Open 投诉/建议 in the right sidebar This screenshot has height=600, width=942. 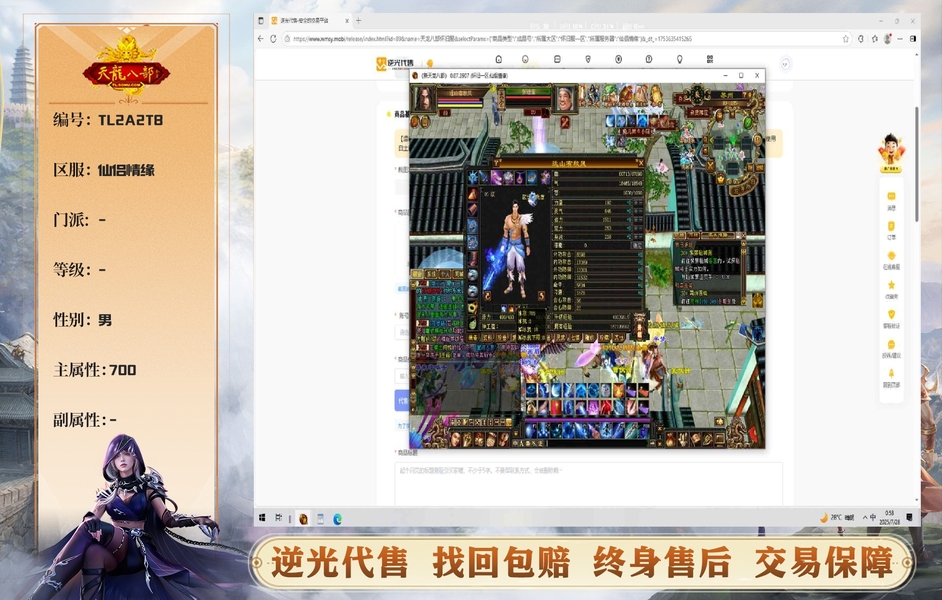point(892,348)
